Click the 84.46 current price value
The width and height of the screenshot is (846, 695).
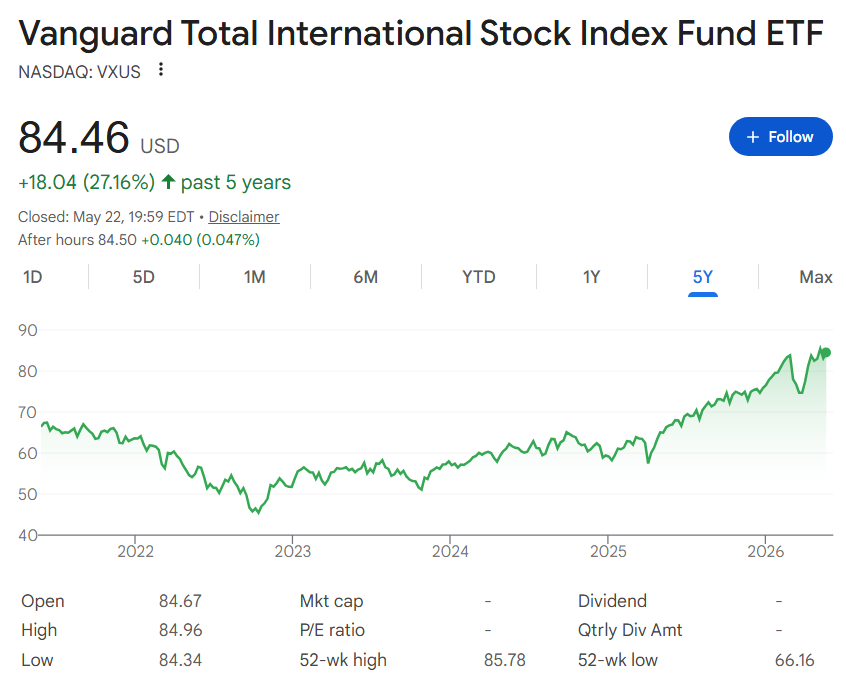(74, 137)
